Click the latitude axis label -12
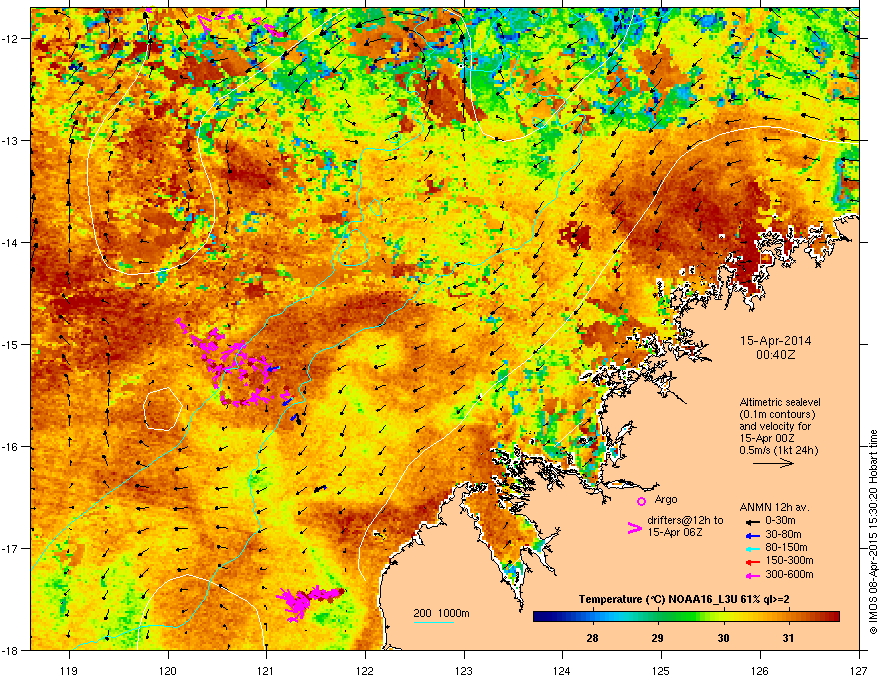This screenshot has height=680, width=880. pos(11,38)
